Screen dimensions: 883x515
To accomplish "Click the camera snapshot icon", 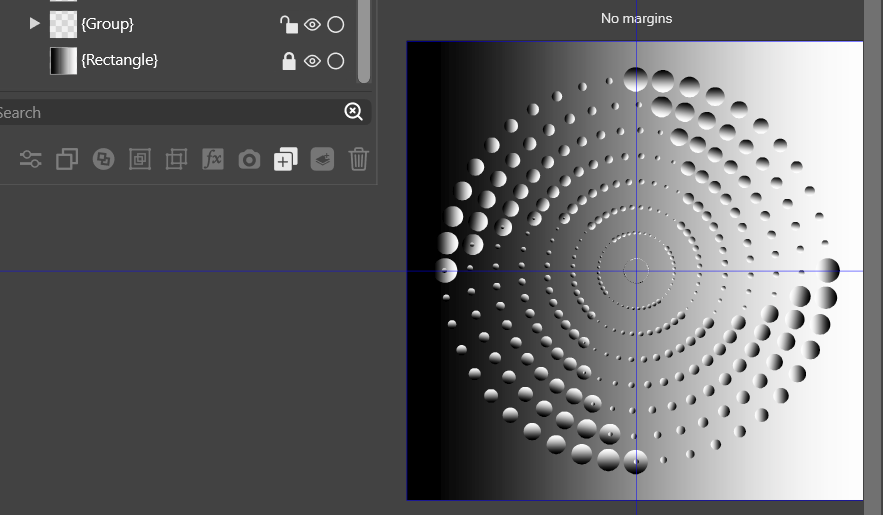I will pos(249,159).
